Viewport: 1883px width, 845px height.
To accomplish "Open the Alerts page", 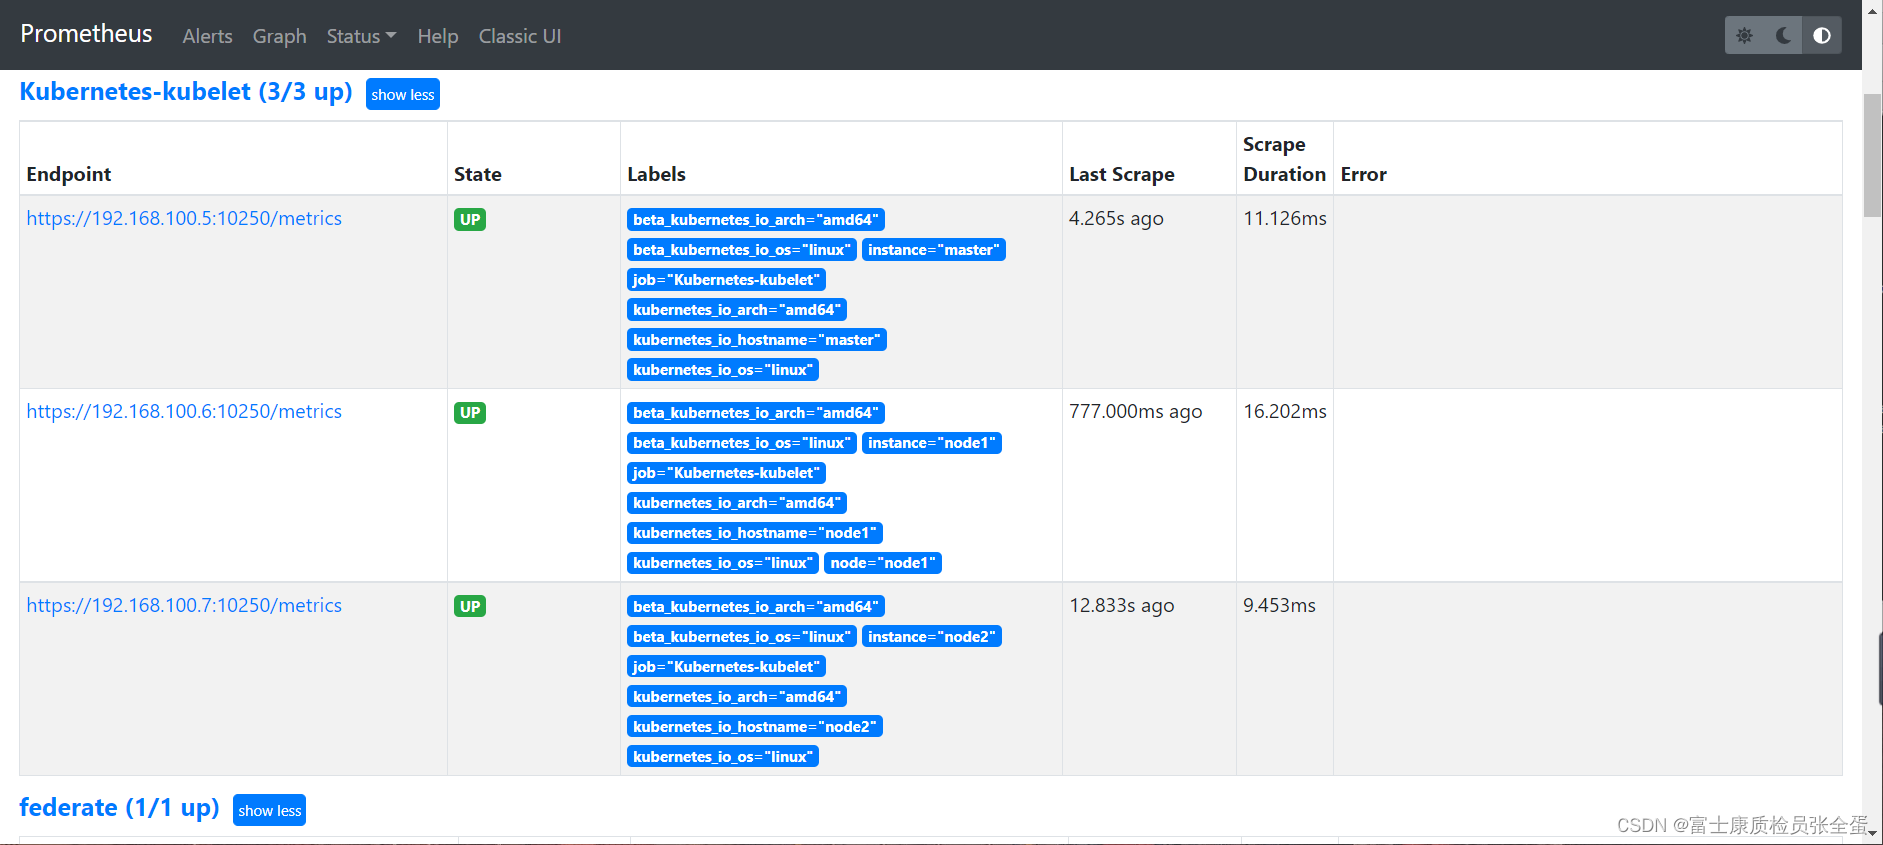I will (207, 36).
